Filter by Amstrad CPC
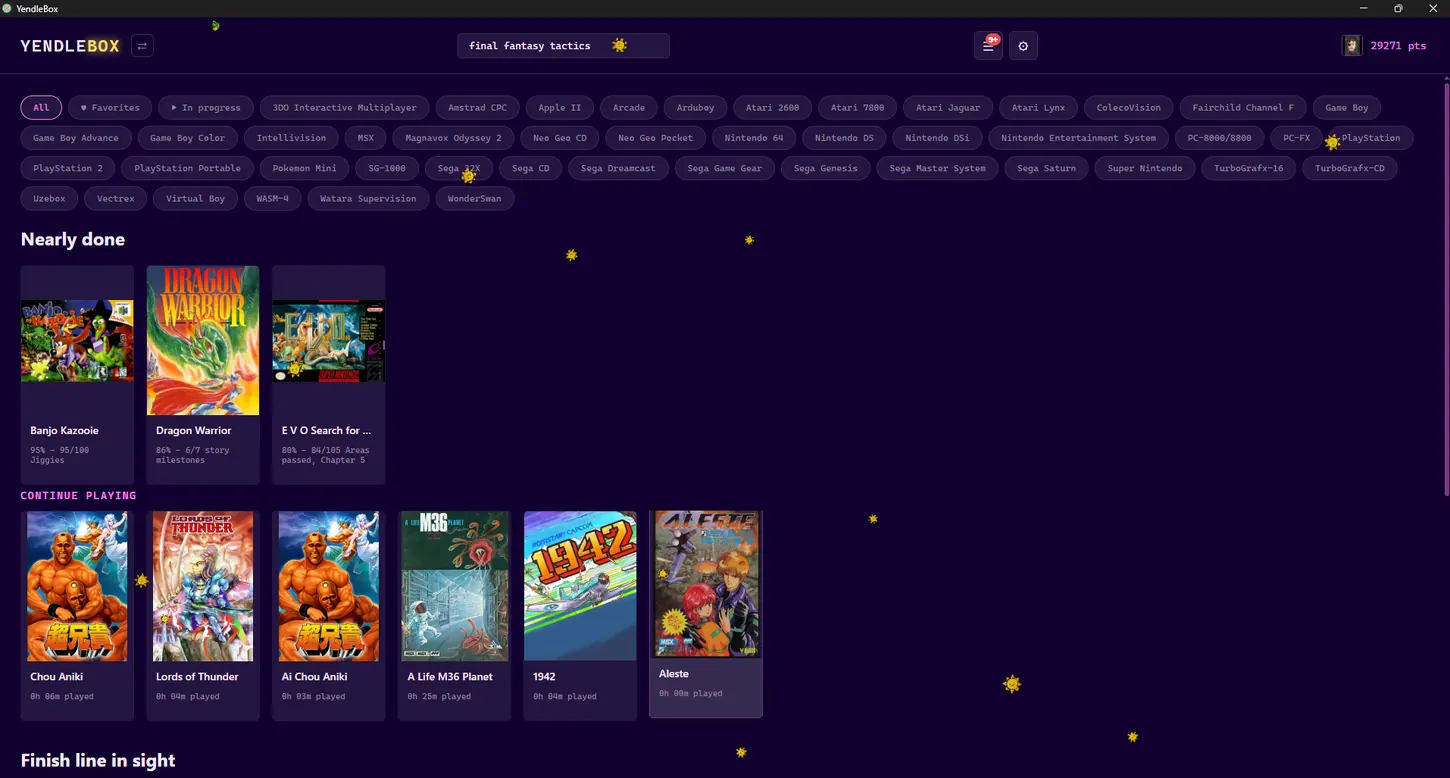Image resolution: width=1450 pixels, height=778 pixels. tap(478, 108)
